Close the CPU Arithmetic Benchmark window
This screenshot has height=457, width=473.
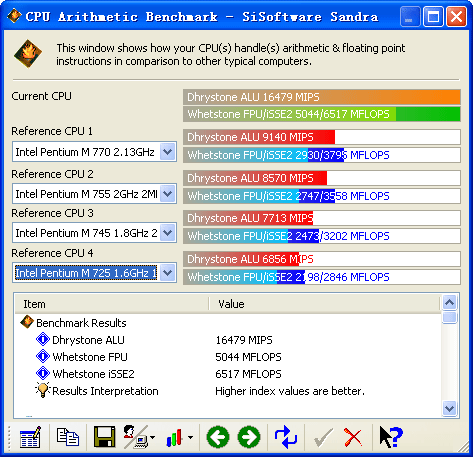coord(456,16)
